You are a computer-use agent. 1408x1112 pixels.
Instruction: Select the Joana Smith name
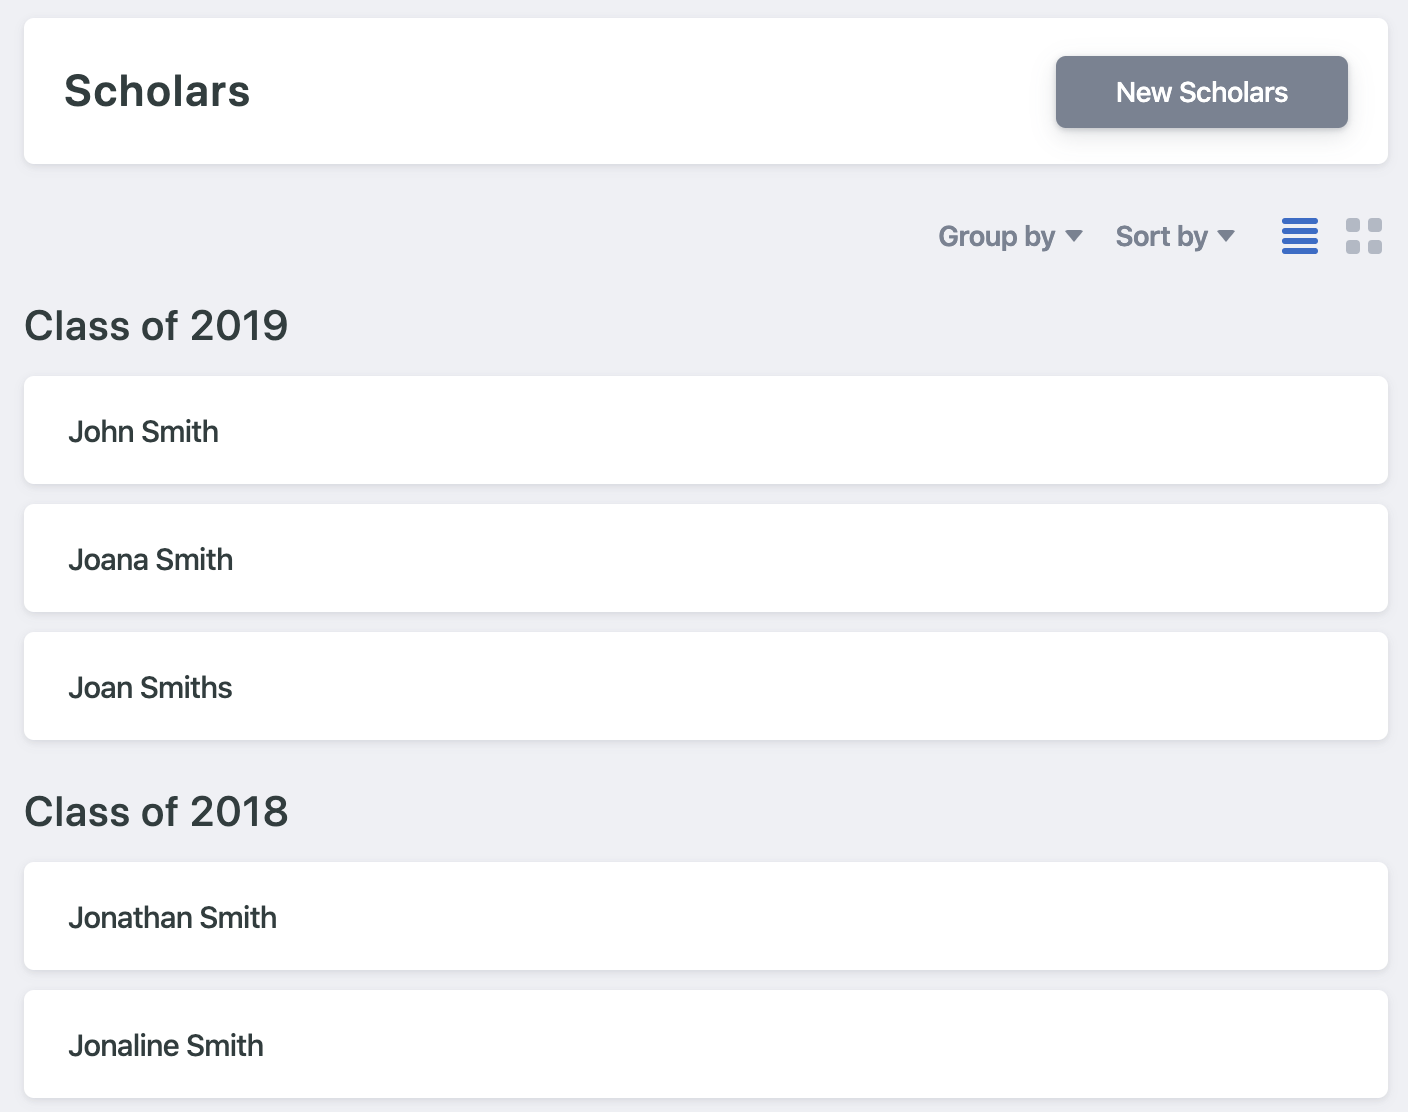point(150,559)
